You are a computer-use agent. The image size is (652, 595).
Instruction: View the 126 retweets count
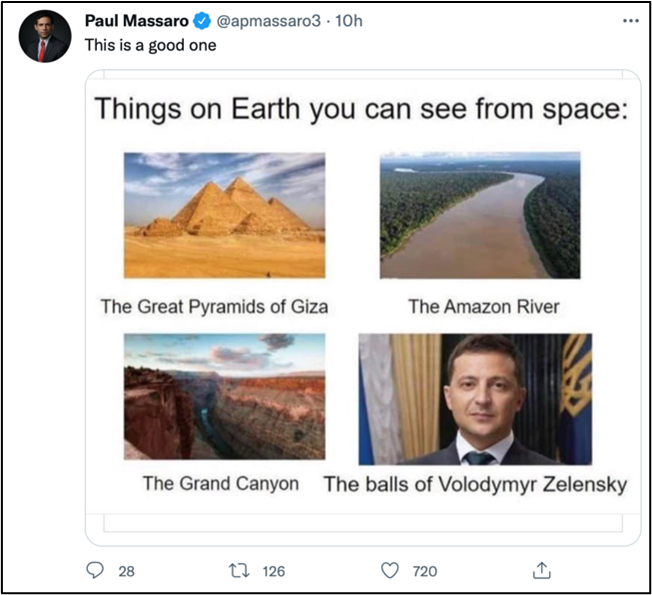pyautogui.click(x=274, y=571)
